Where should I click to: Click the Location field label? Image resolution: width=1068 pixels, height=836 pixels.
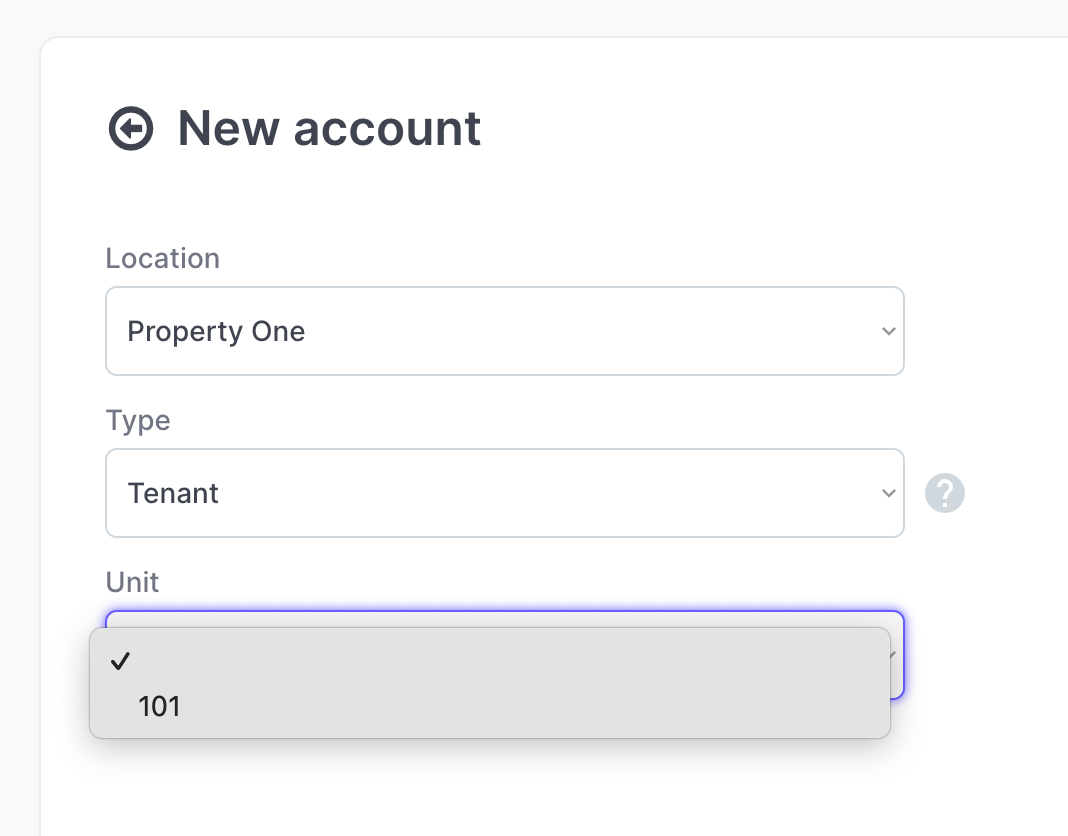point(163,258)
